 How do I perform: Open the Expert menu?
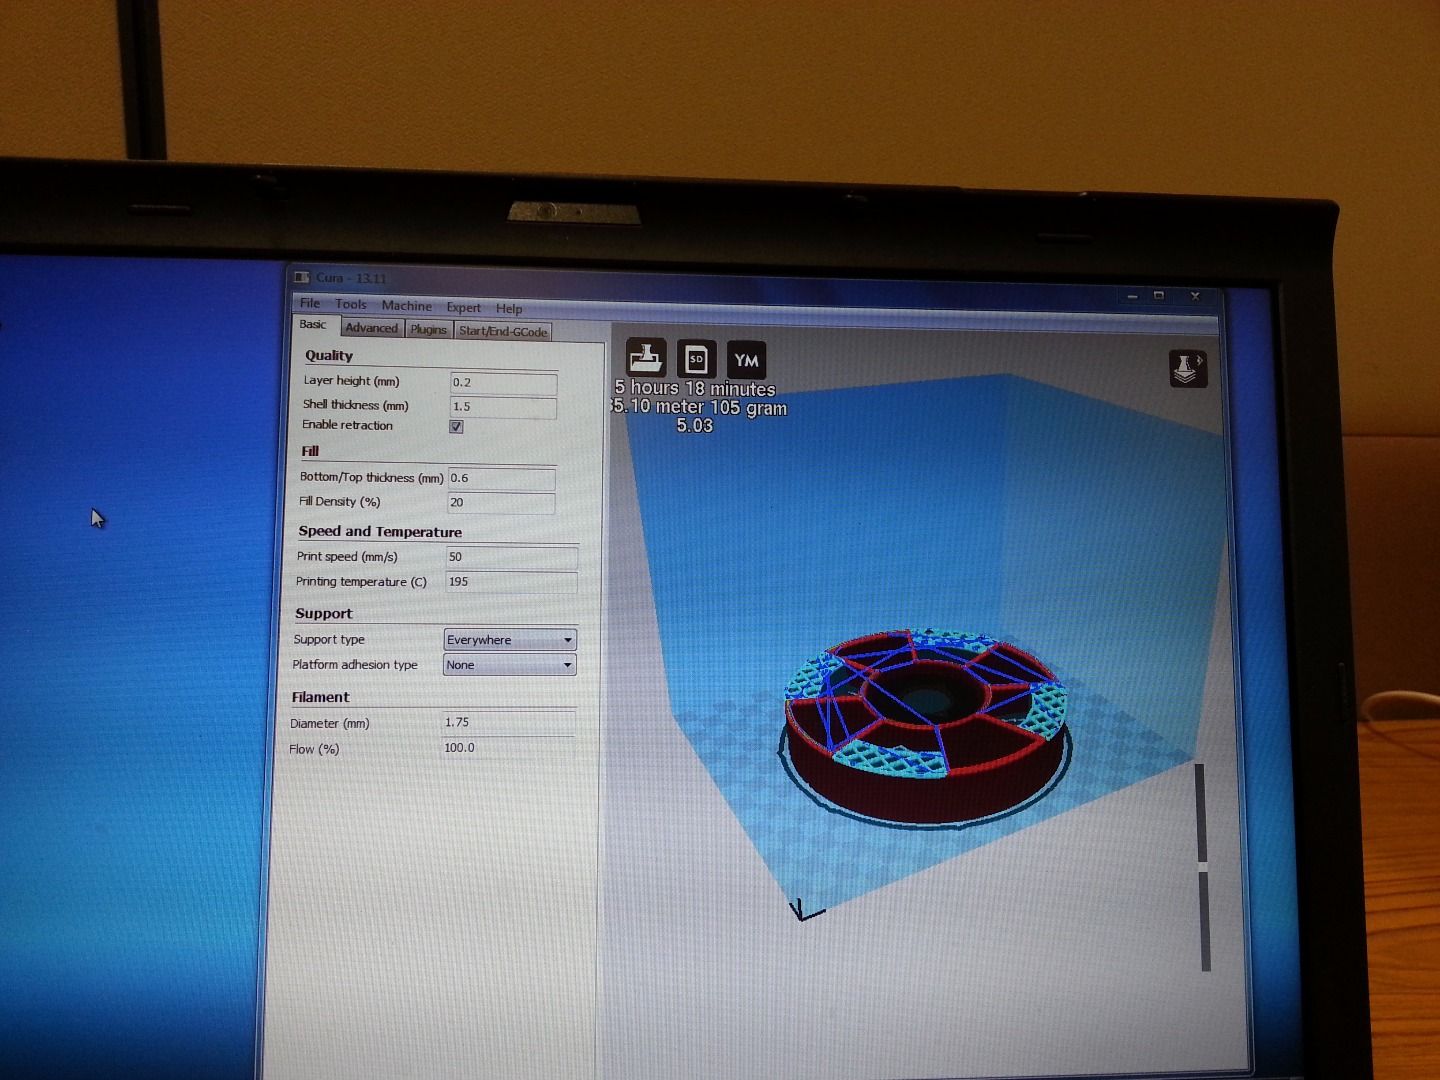[x=463, y=307]
